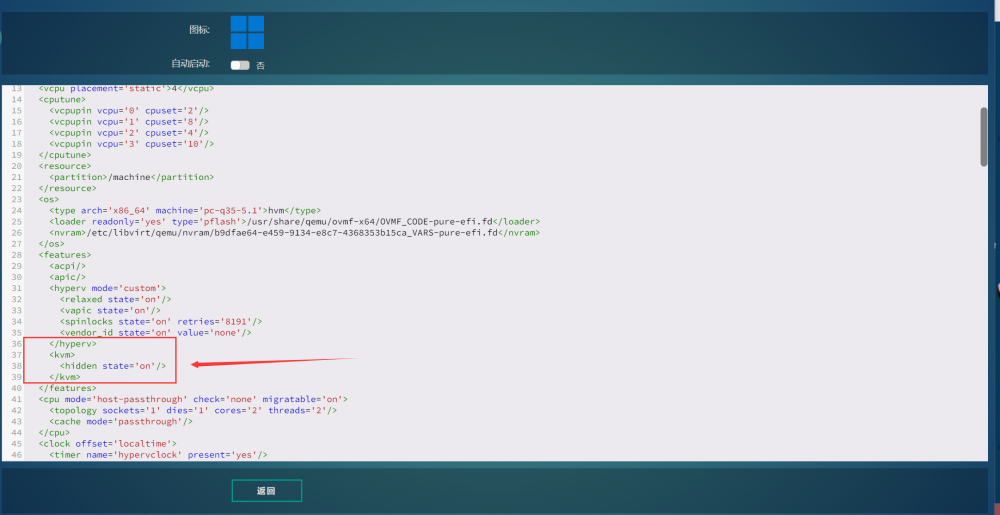The height and width of the screenshot is (515, 1000).
Task: Click the <apic/> line
Action: pos(68,277)
